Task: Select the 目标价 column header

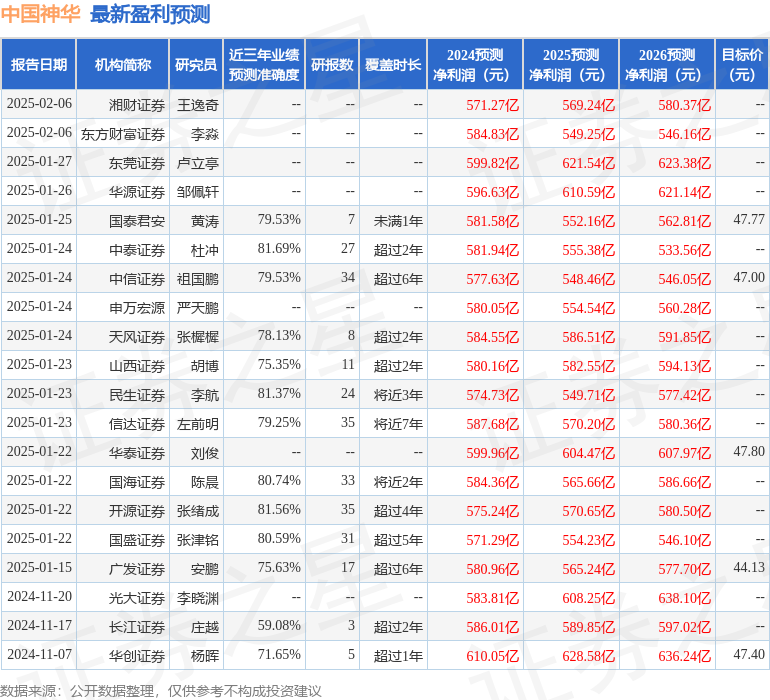Action: point(742,64)
